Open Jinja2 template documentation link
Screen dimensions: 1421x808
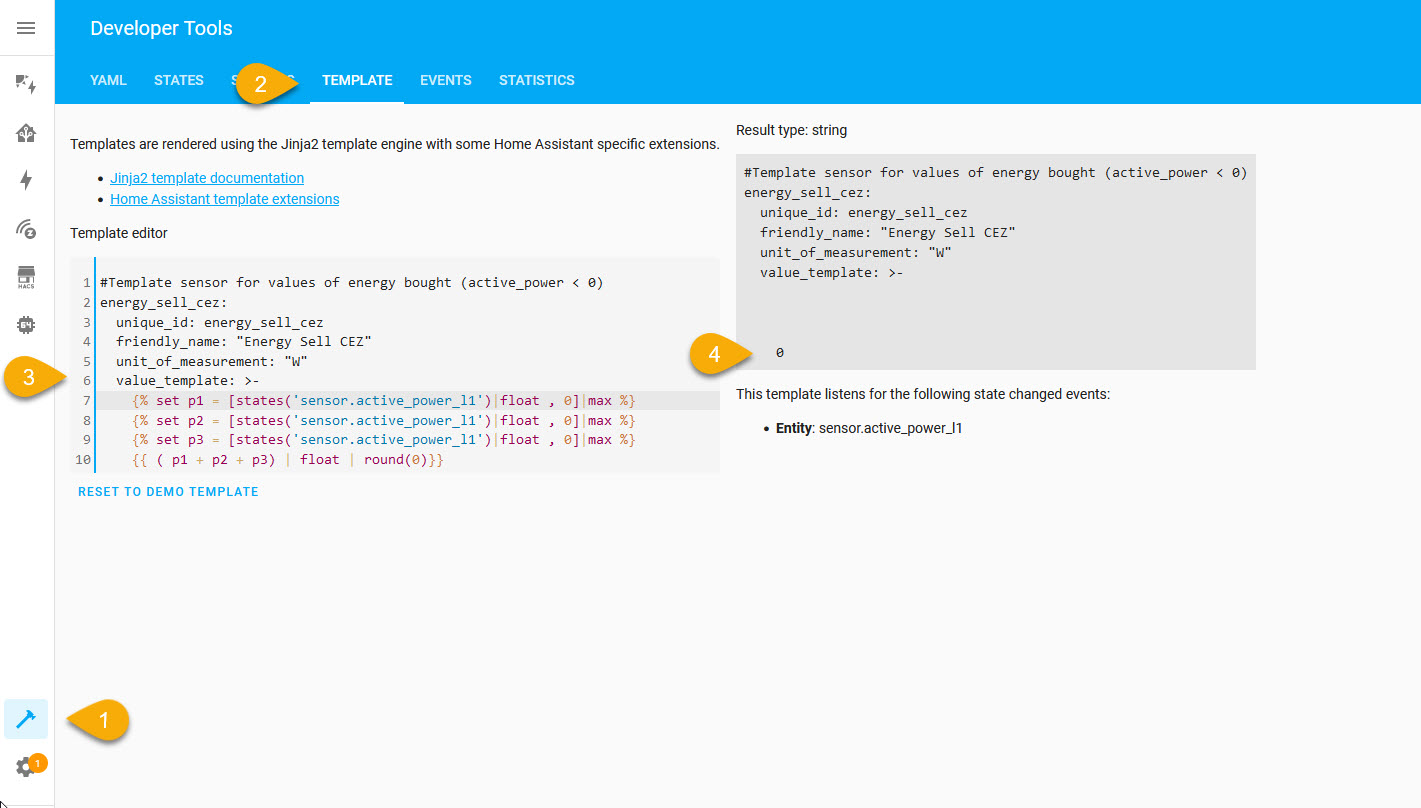pyautogui.click(x=207, y=178)
